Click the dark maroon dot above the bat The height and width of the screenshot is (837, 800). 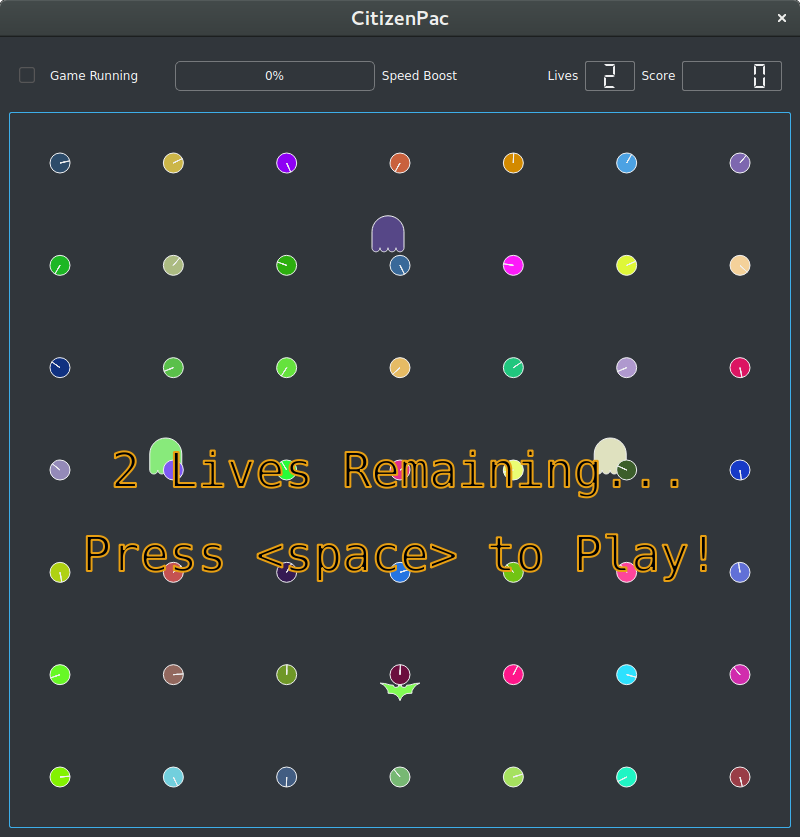pyautogui.click(x=400, y=674)
